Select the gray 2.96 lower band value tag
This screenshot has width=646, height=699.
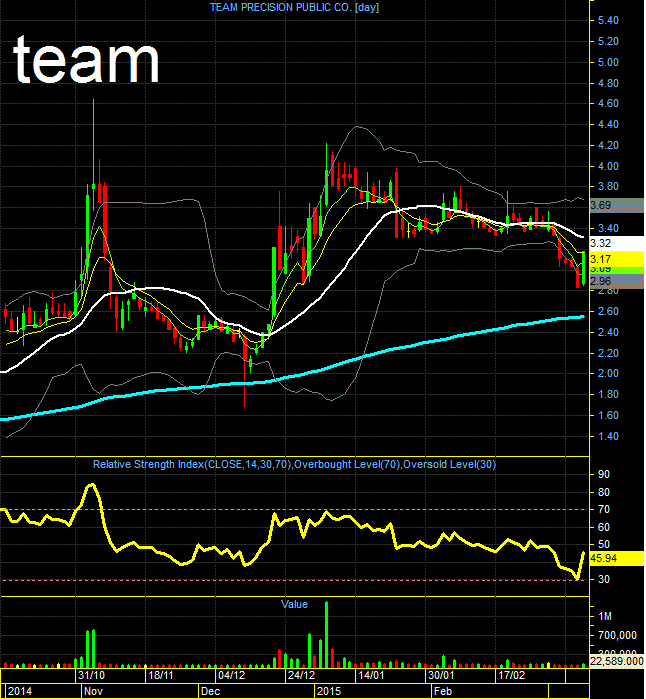(617, 281)
